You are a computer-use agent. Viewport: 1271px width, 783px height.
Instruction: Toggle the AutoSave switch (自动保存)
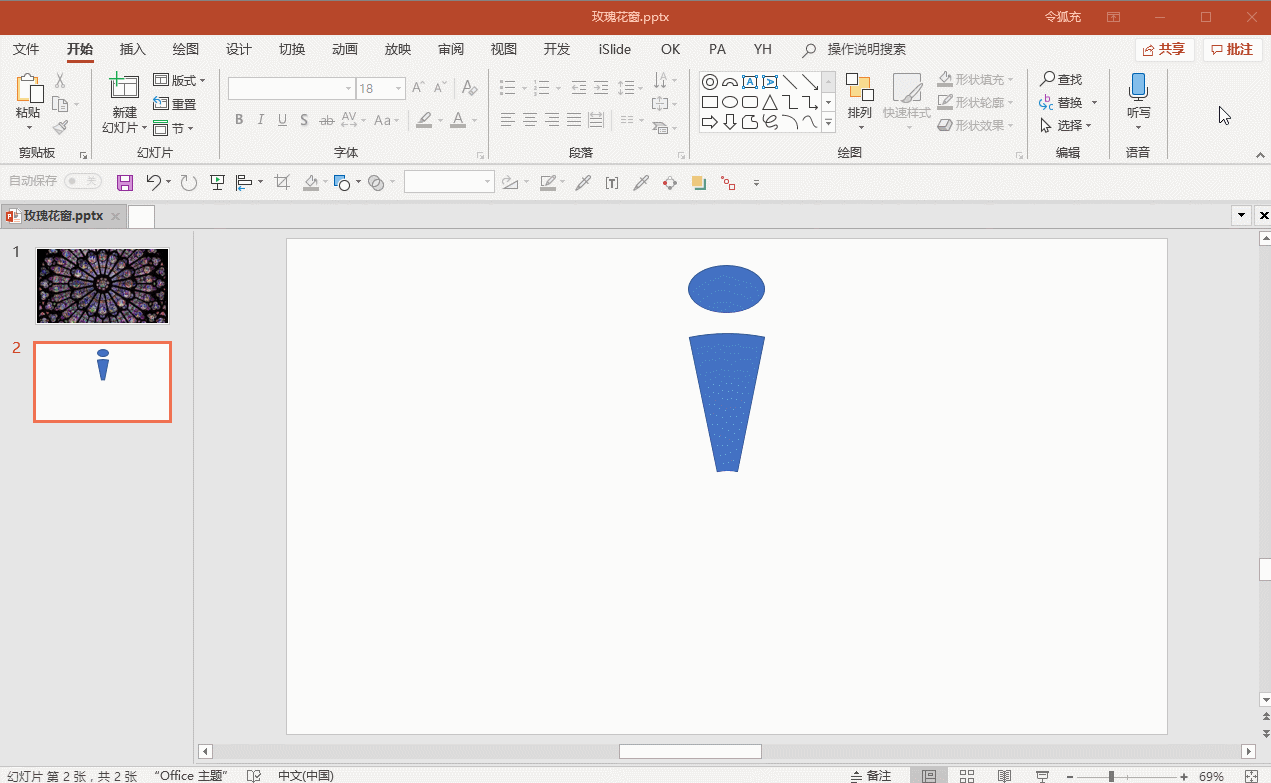[83, 181]
